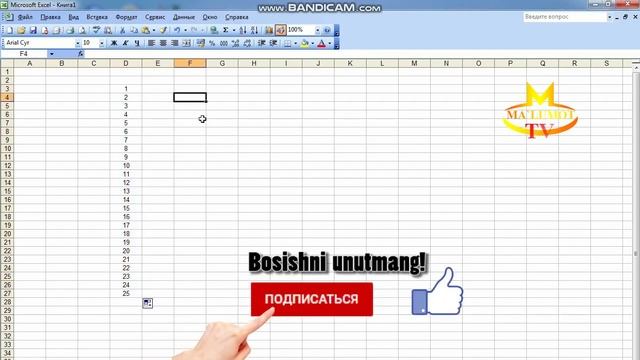Decrease the cell indent
The width and height of the screenshot is (640, 360).
click(262, 43)
